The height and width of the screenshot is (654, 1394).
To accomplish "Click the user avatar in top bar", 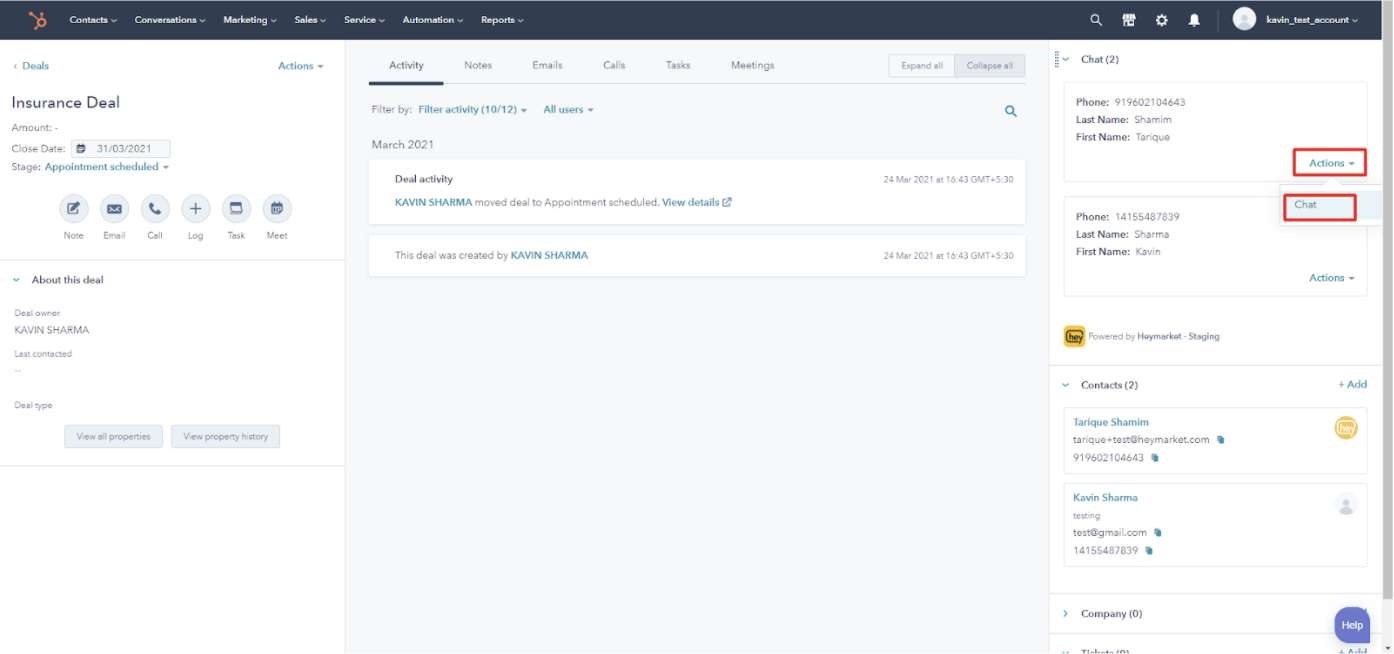I will (1244, 19).
